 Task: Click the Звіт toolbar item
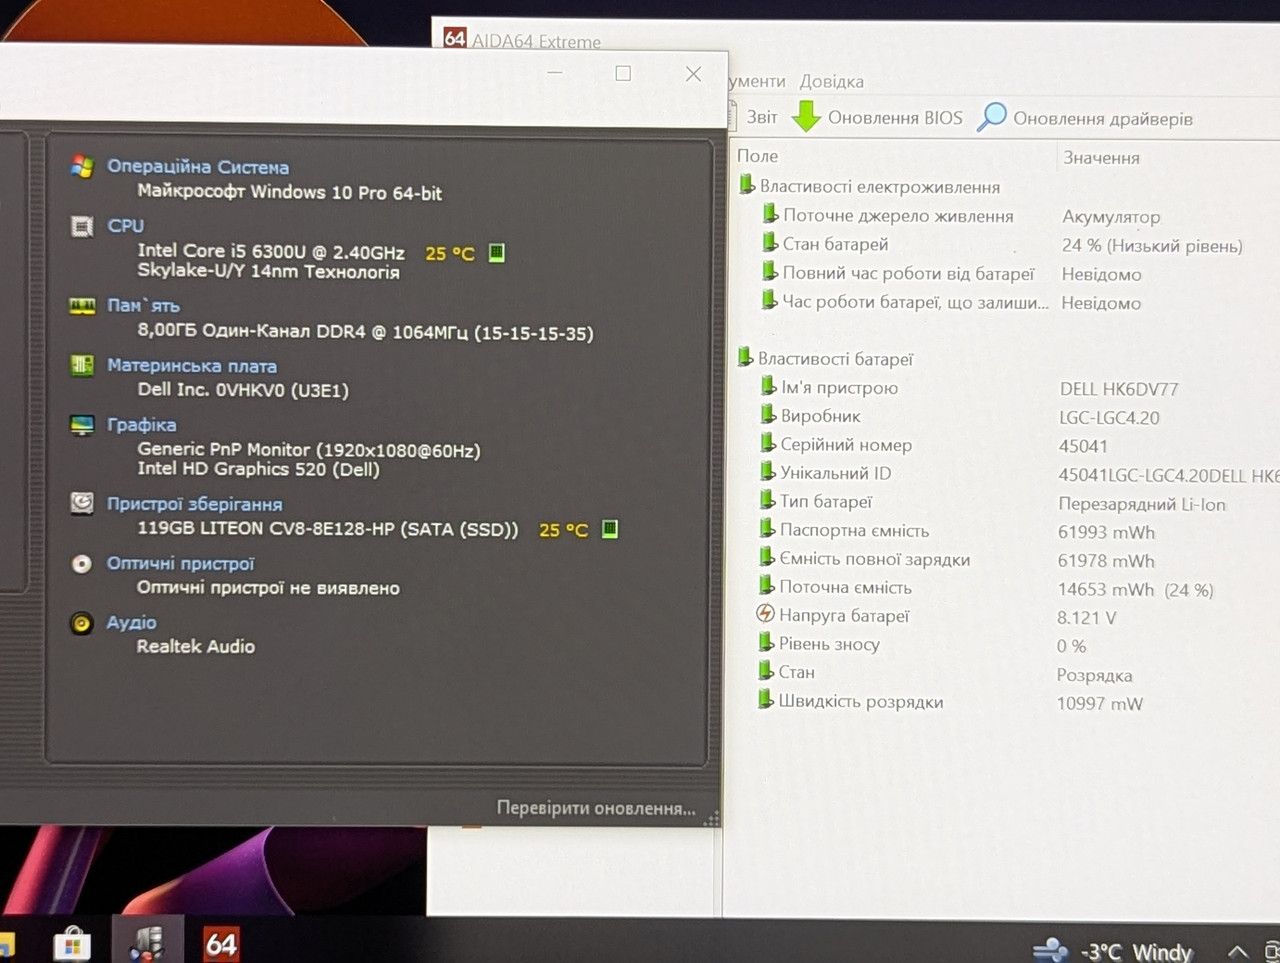[x=762, y=117]
